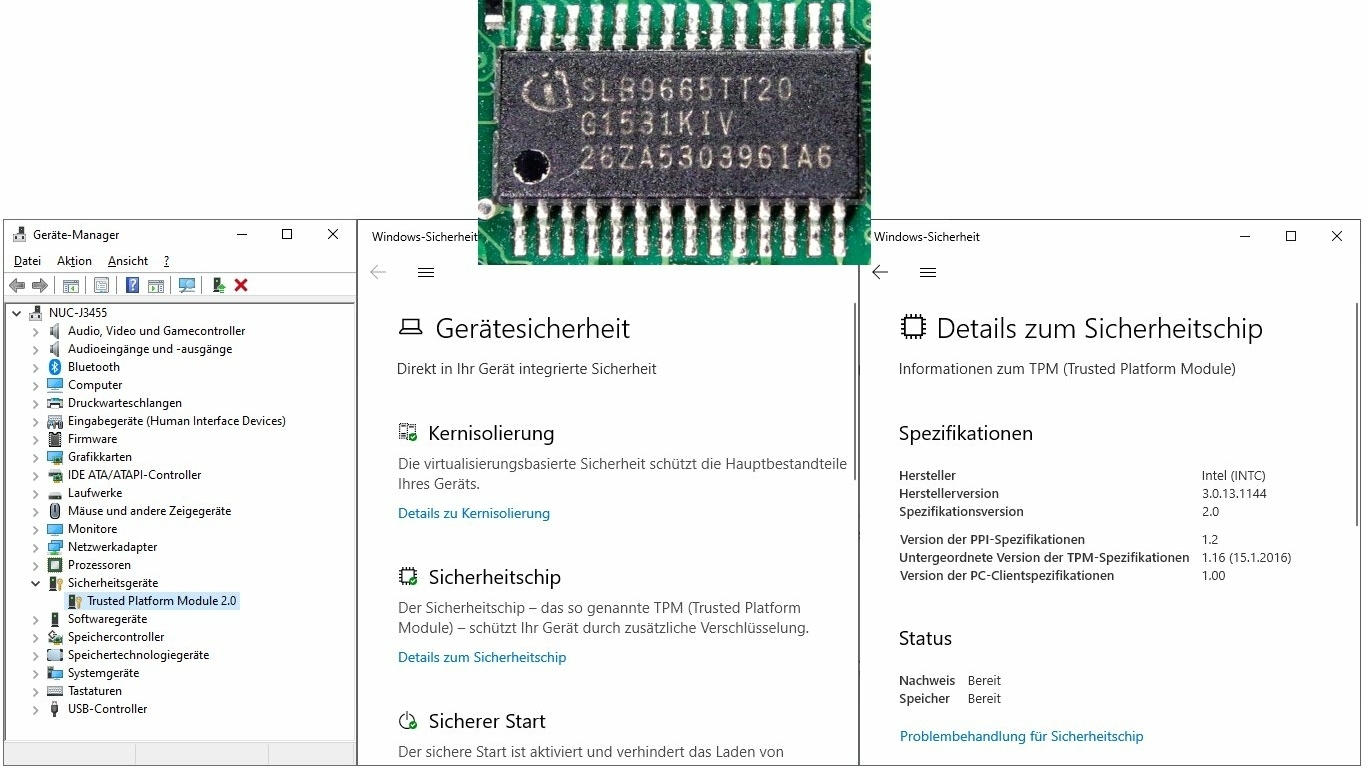Click the Kernisolierung section icon
The height and width of the screenshot is (768, 1367).
(x=408, y=432)
